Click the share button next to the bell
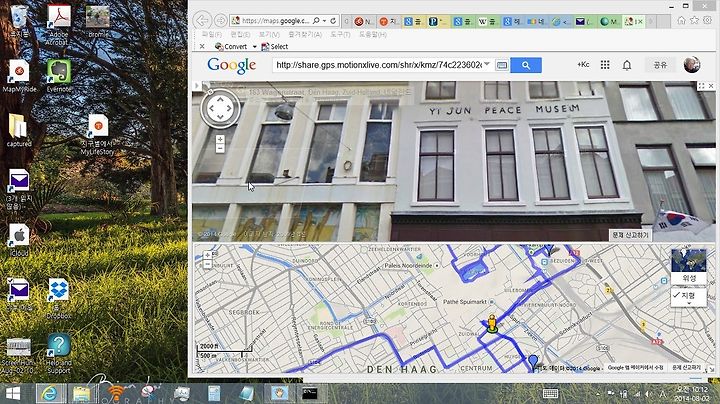720x404 pixels. point(660,65)
